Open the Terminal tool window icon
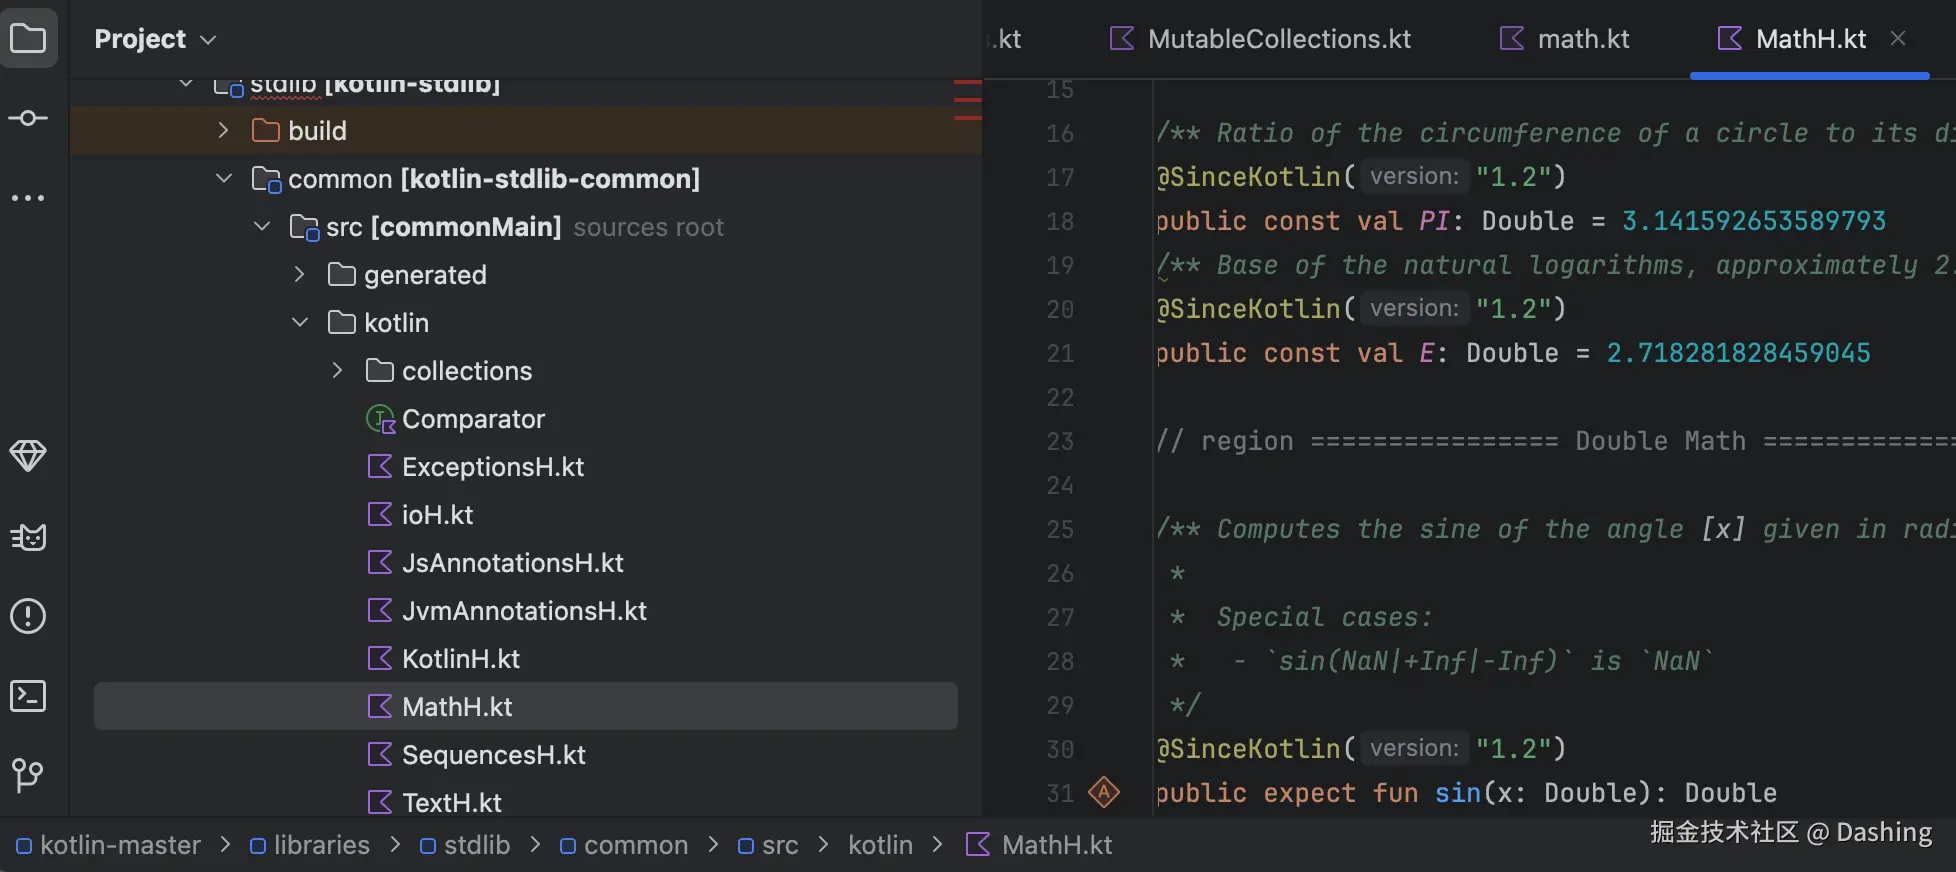 click(x=28, y=696)
